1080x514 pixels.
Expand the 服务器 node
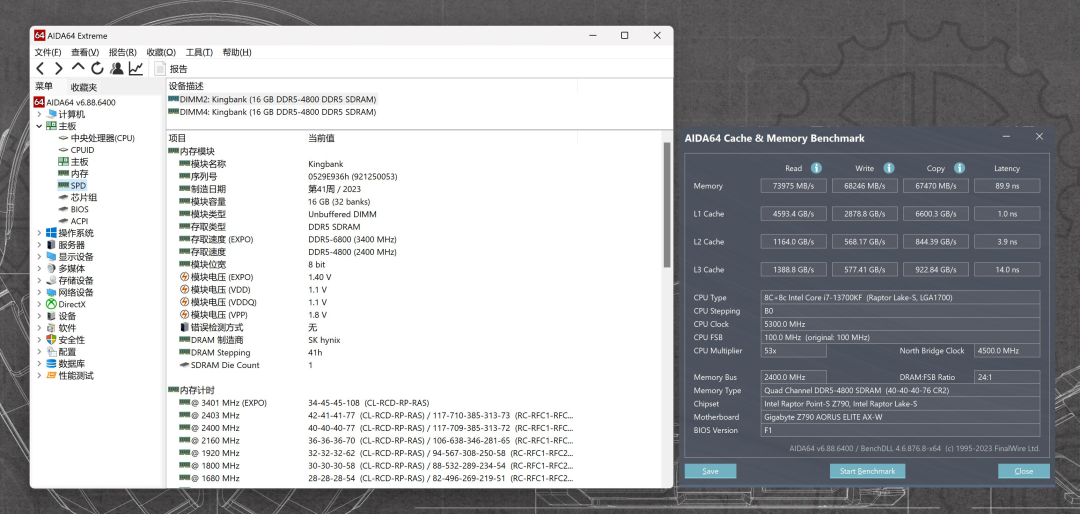pos(39,245)
